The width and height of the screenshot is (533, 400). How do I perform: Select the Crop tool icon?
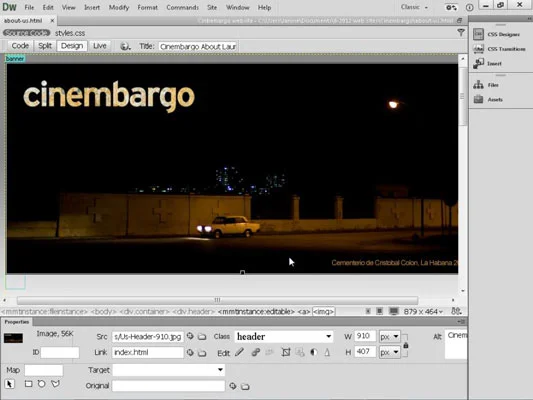[286, 352]
